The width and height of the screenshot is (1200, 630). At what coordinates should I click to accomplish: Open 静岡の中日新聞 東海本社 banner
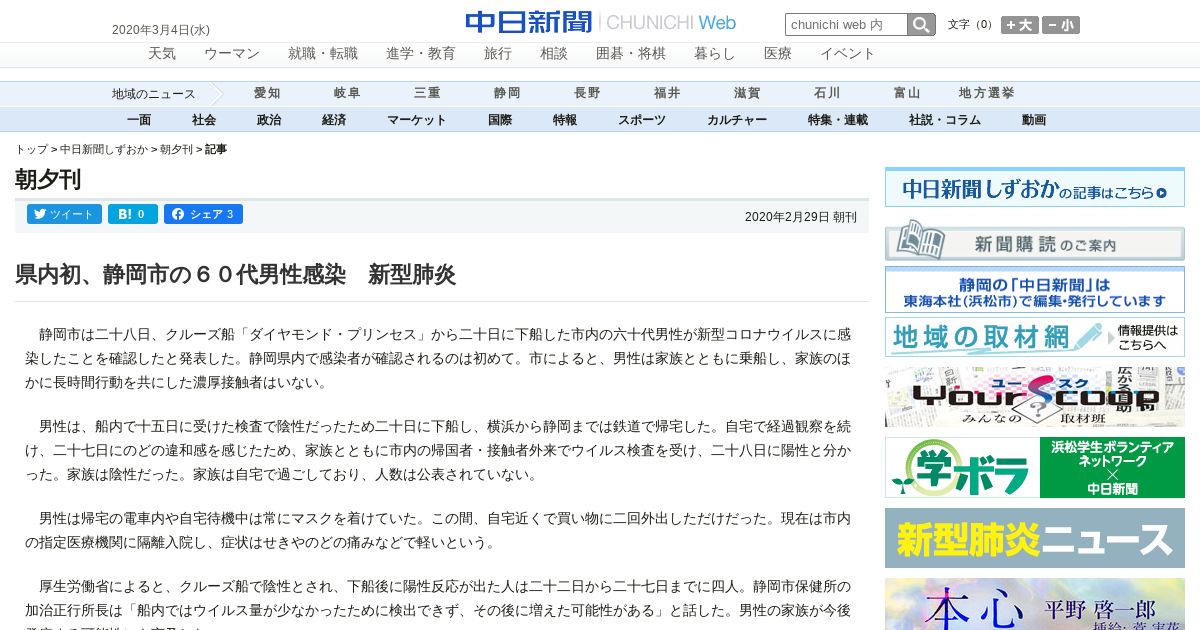pos(1035,291)
